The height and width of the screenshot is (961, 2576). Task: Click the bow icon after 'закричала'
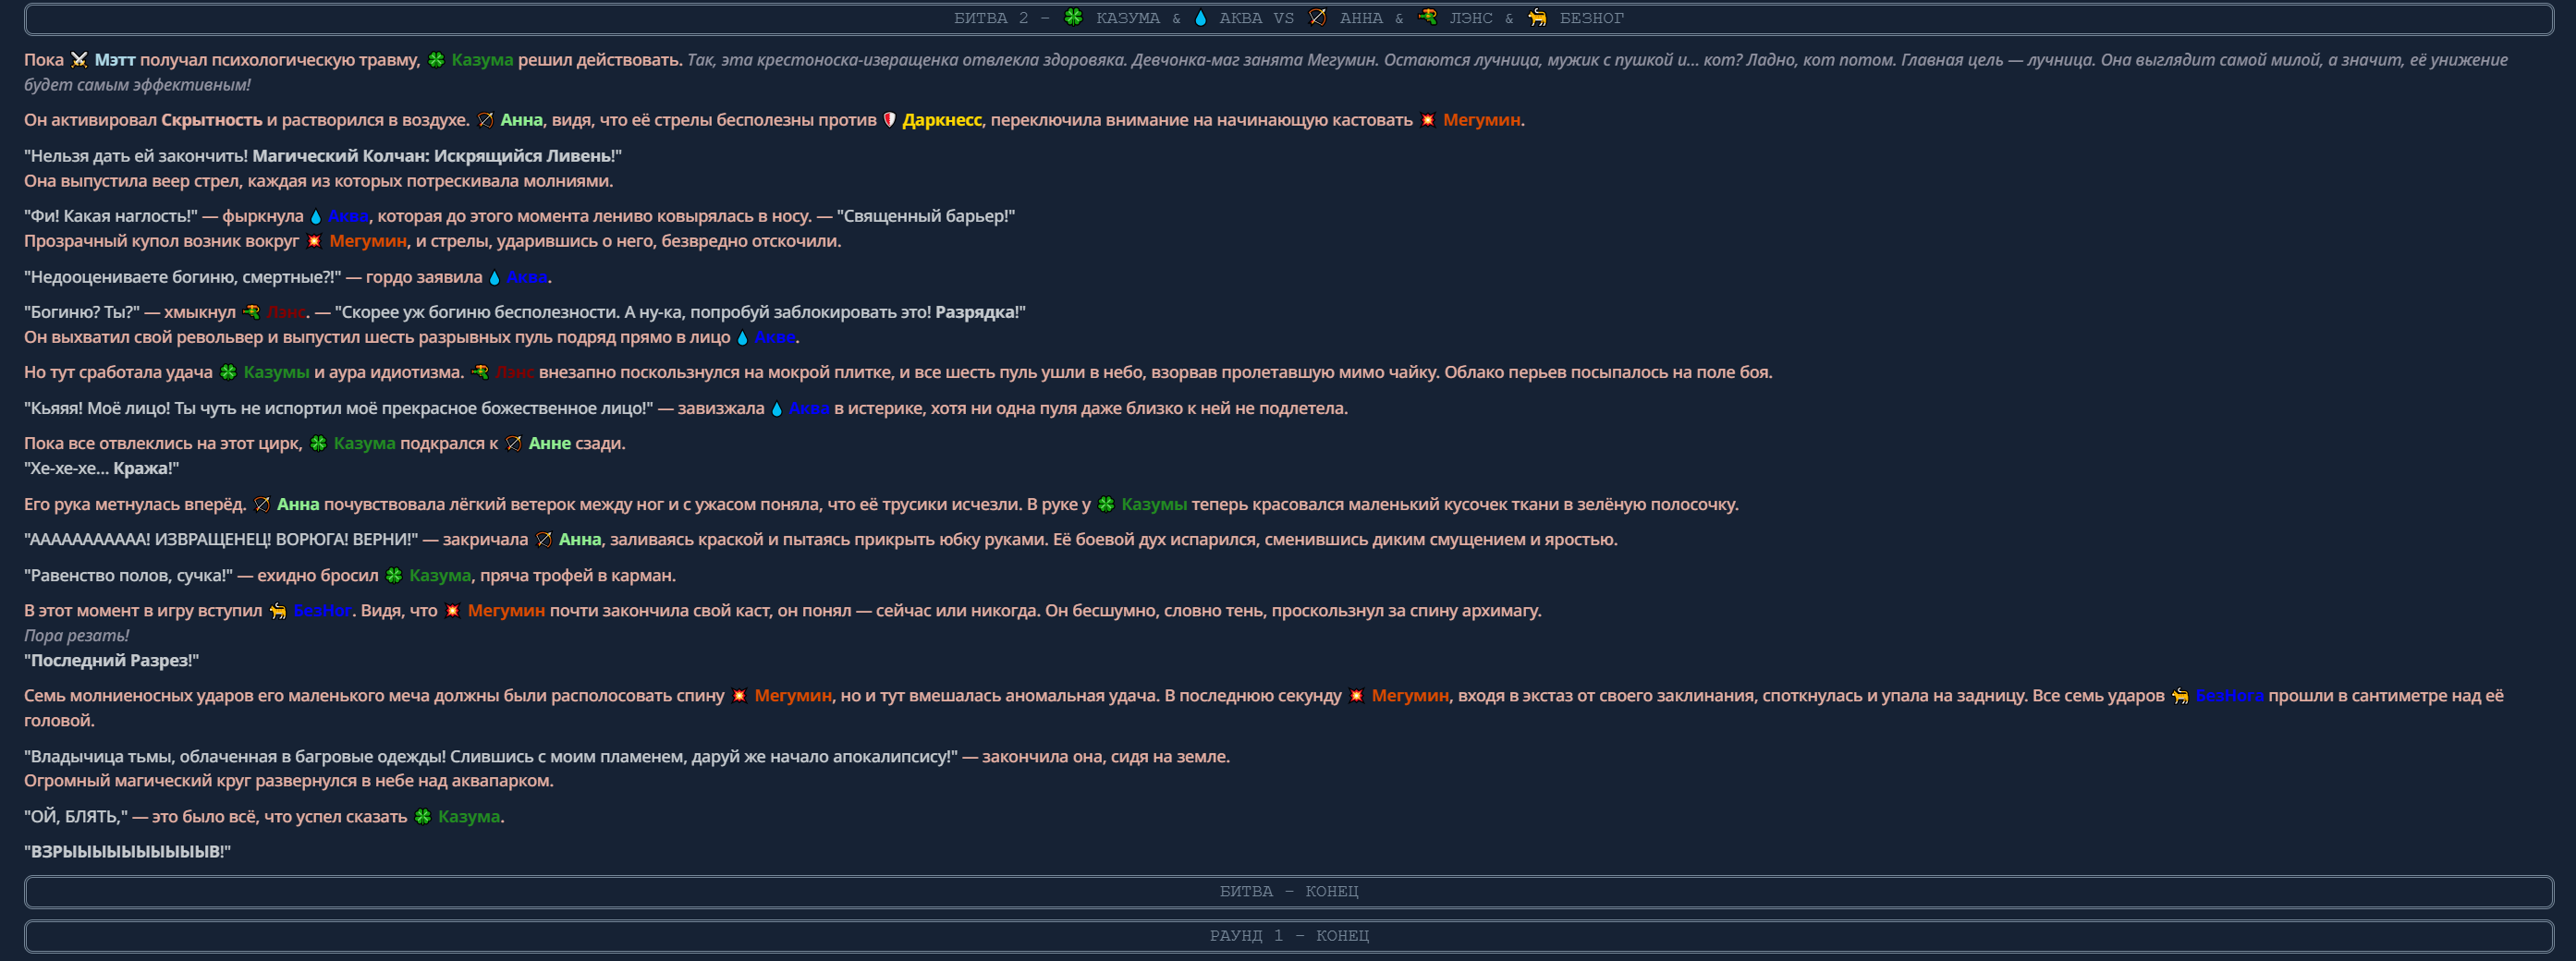[543, 539]
